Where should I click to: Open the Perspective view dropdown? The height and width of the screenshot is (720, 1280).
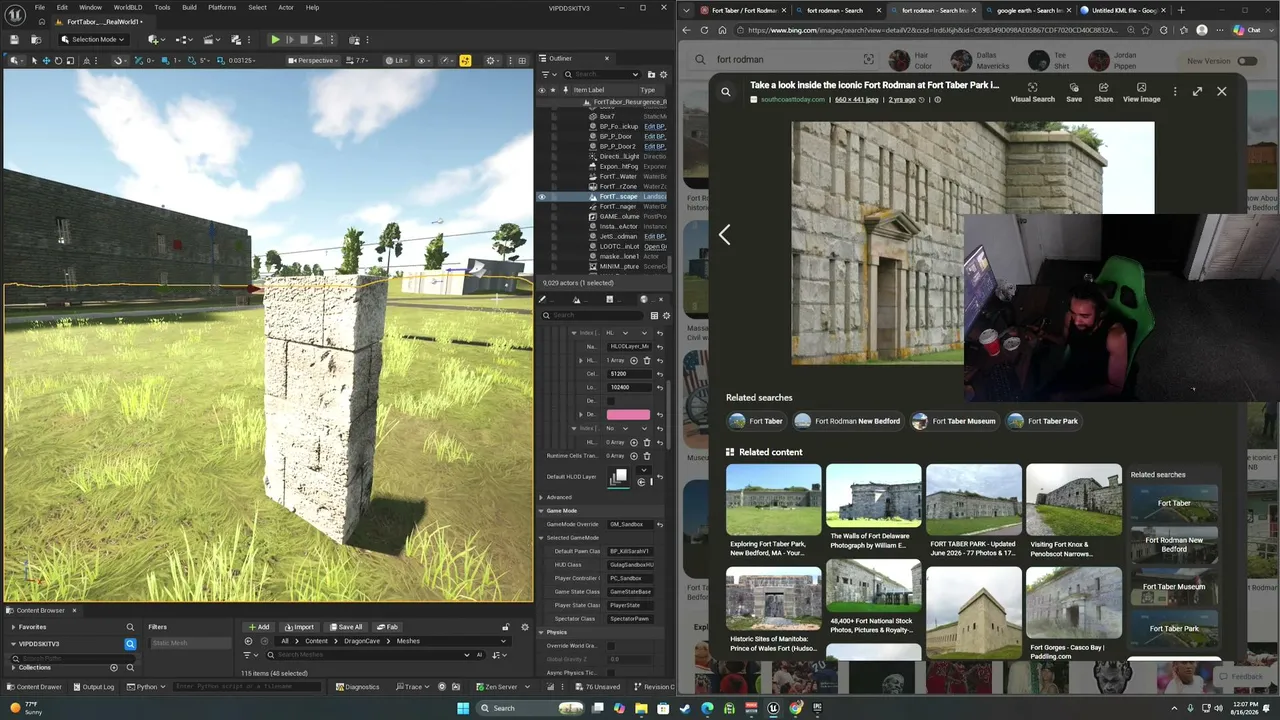pyautogui.click(x=314, y=61)
